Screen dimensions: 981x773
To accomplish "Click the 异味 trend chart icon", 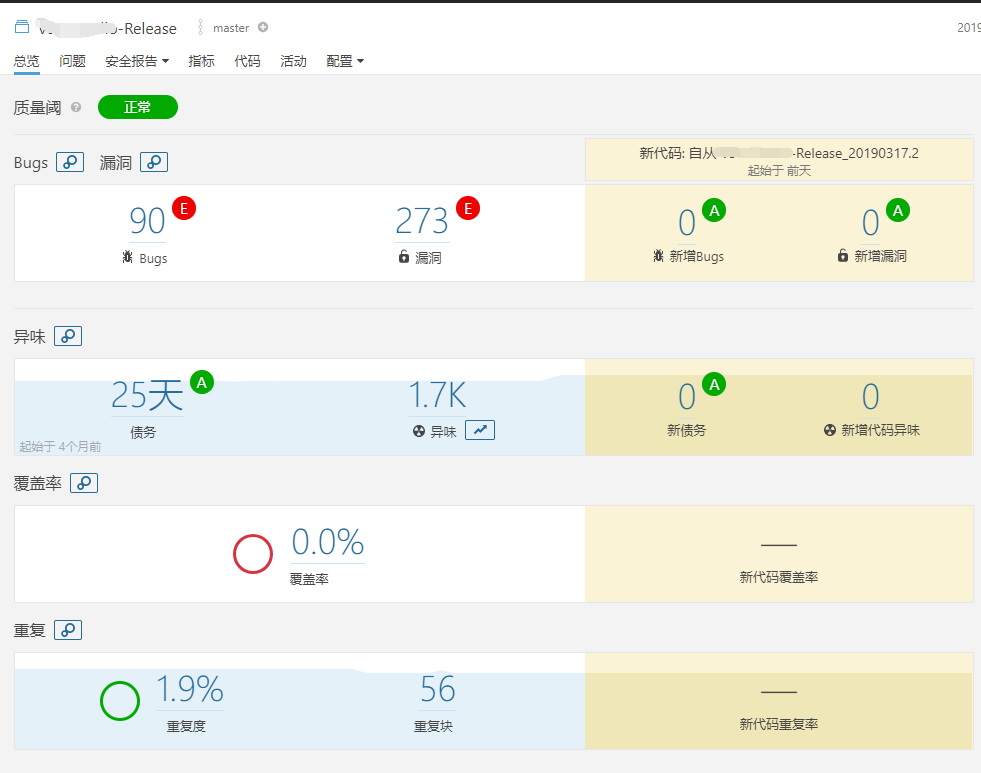I will [480, 430].
